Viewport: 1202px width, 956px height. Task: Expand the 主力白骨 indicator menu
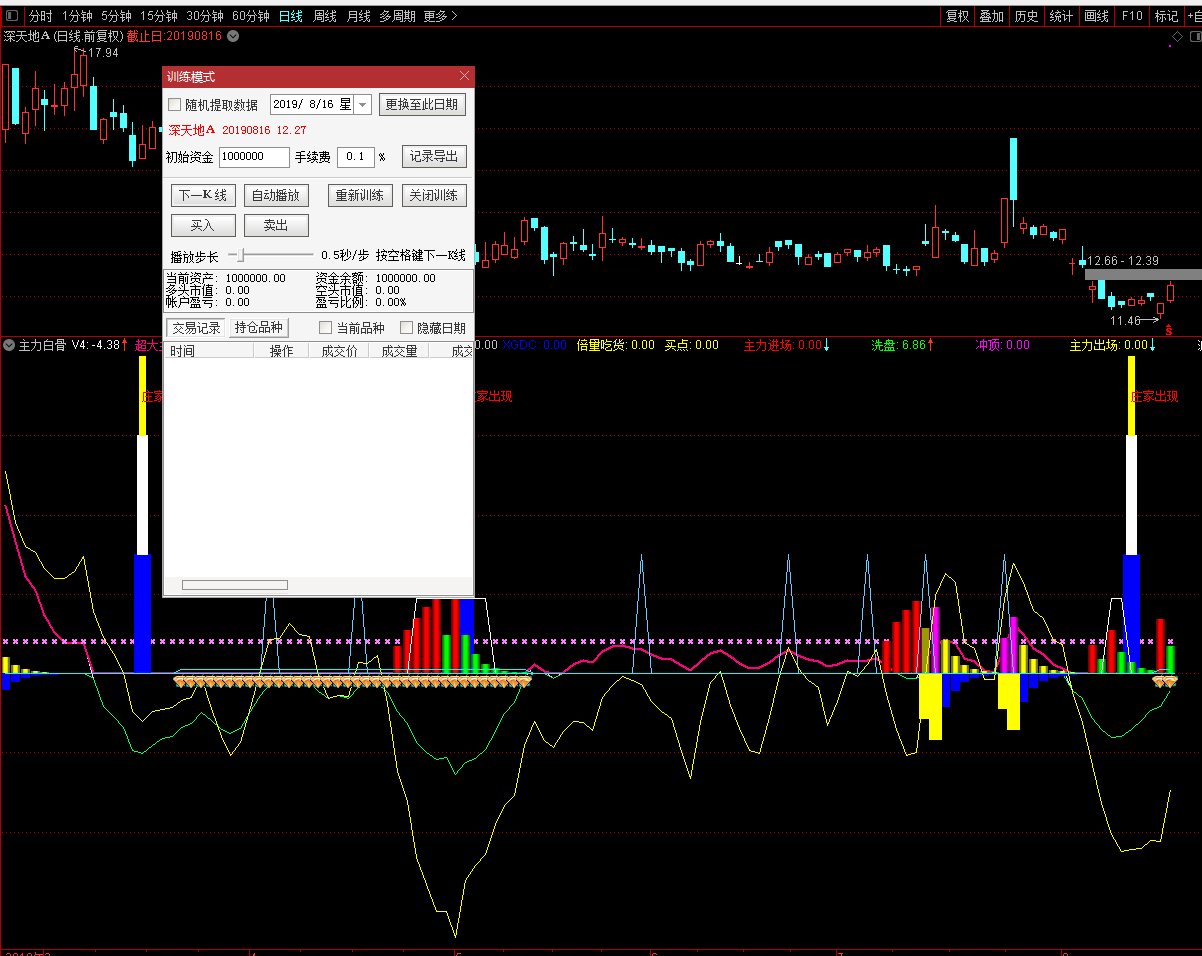(9, 345)
